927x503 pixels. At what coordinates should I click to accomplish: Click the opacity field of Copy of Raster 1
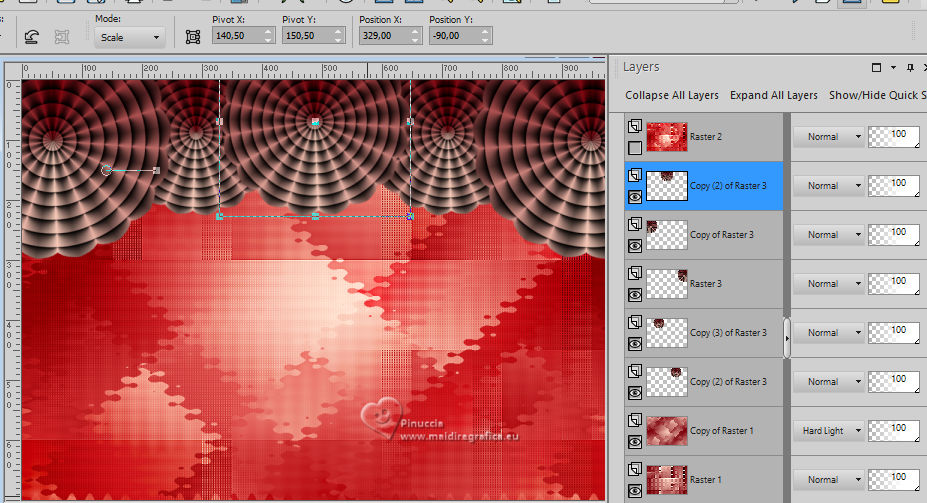(x=893, y=431)
